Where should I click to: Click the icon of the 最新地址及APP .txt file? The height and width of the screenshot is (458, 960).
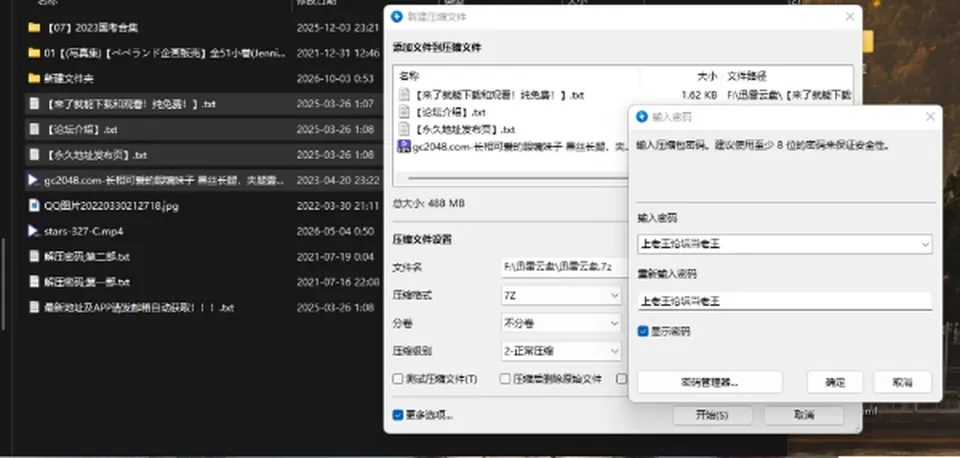(x=34, y=307)
